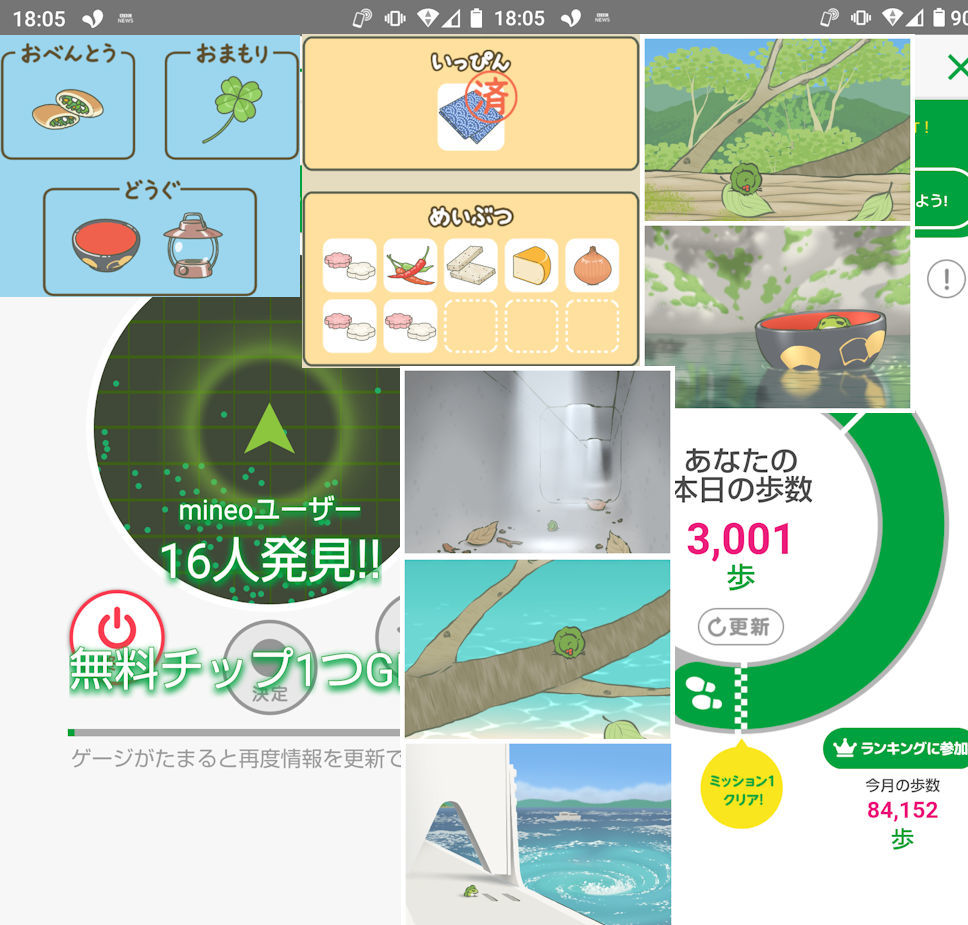View the frog in floating bowl photo
Screen dimensions: 968x925
(x=777, y=317)
